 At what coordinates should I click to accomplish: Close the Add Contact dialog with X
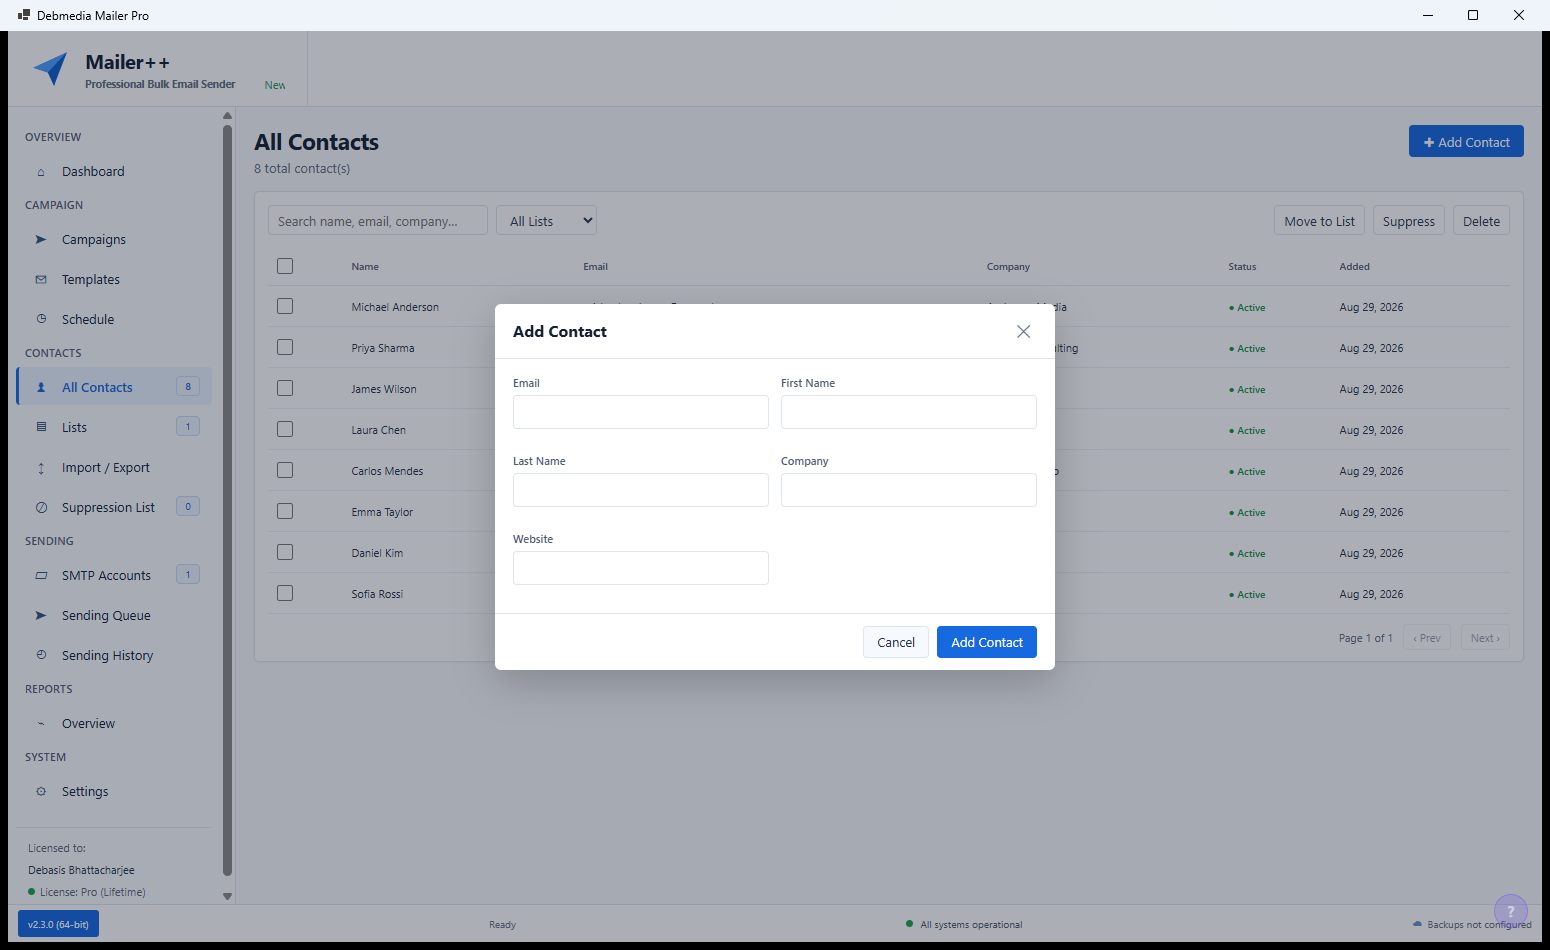pos(1023,332)
